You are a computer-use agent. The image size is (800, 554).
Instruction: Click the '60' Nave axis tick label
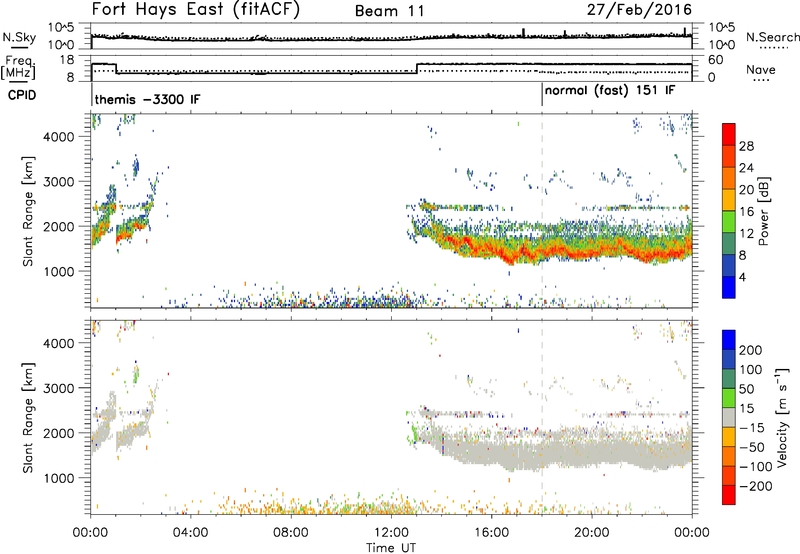point(716,60)
